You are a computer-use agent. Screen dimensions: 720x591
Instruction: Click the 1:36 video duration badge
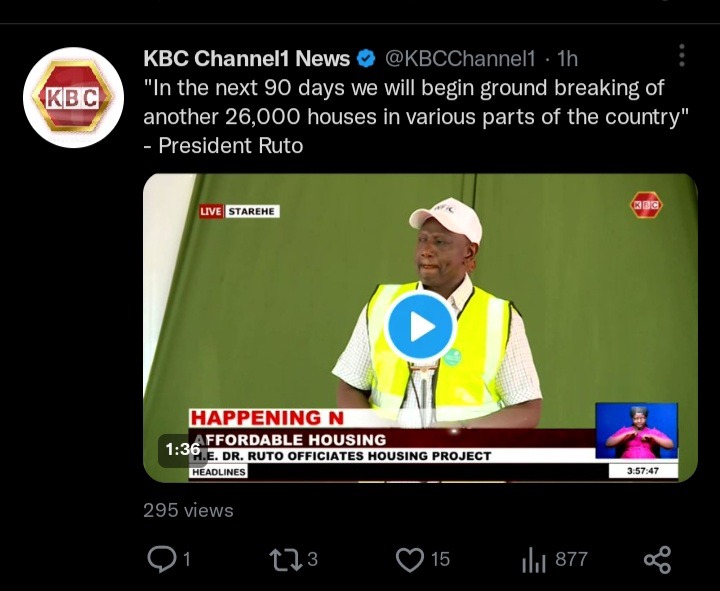coord(182,449)
